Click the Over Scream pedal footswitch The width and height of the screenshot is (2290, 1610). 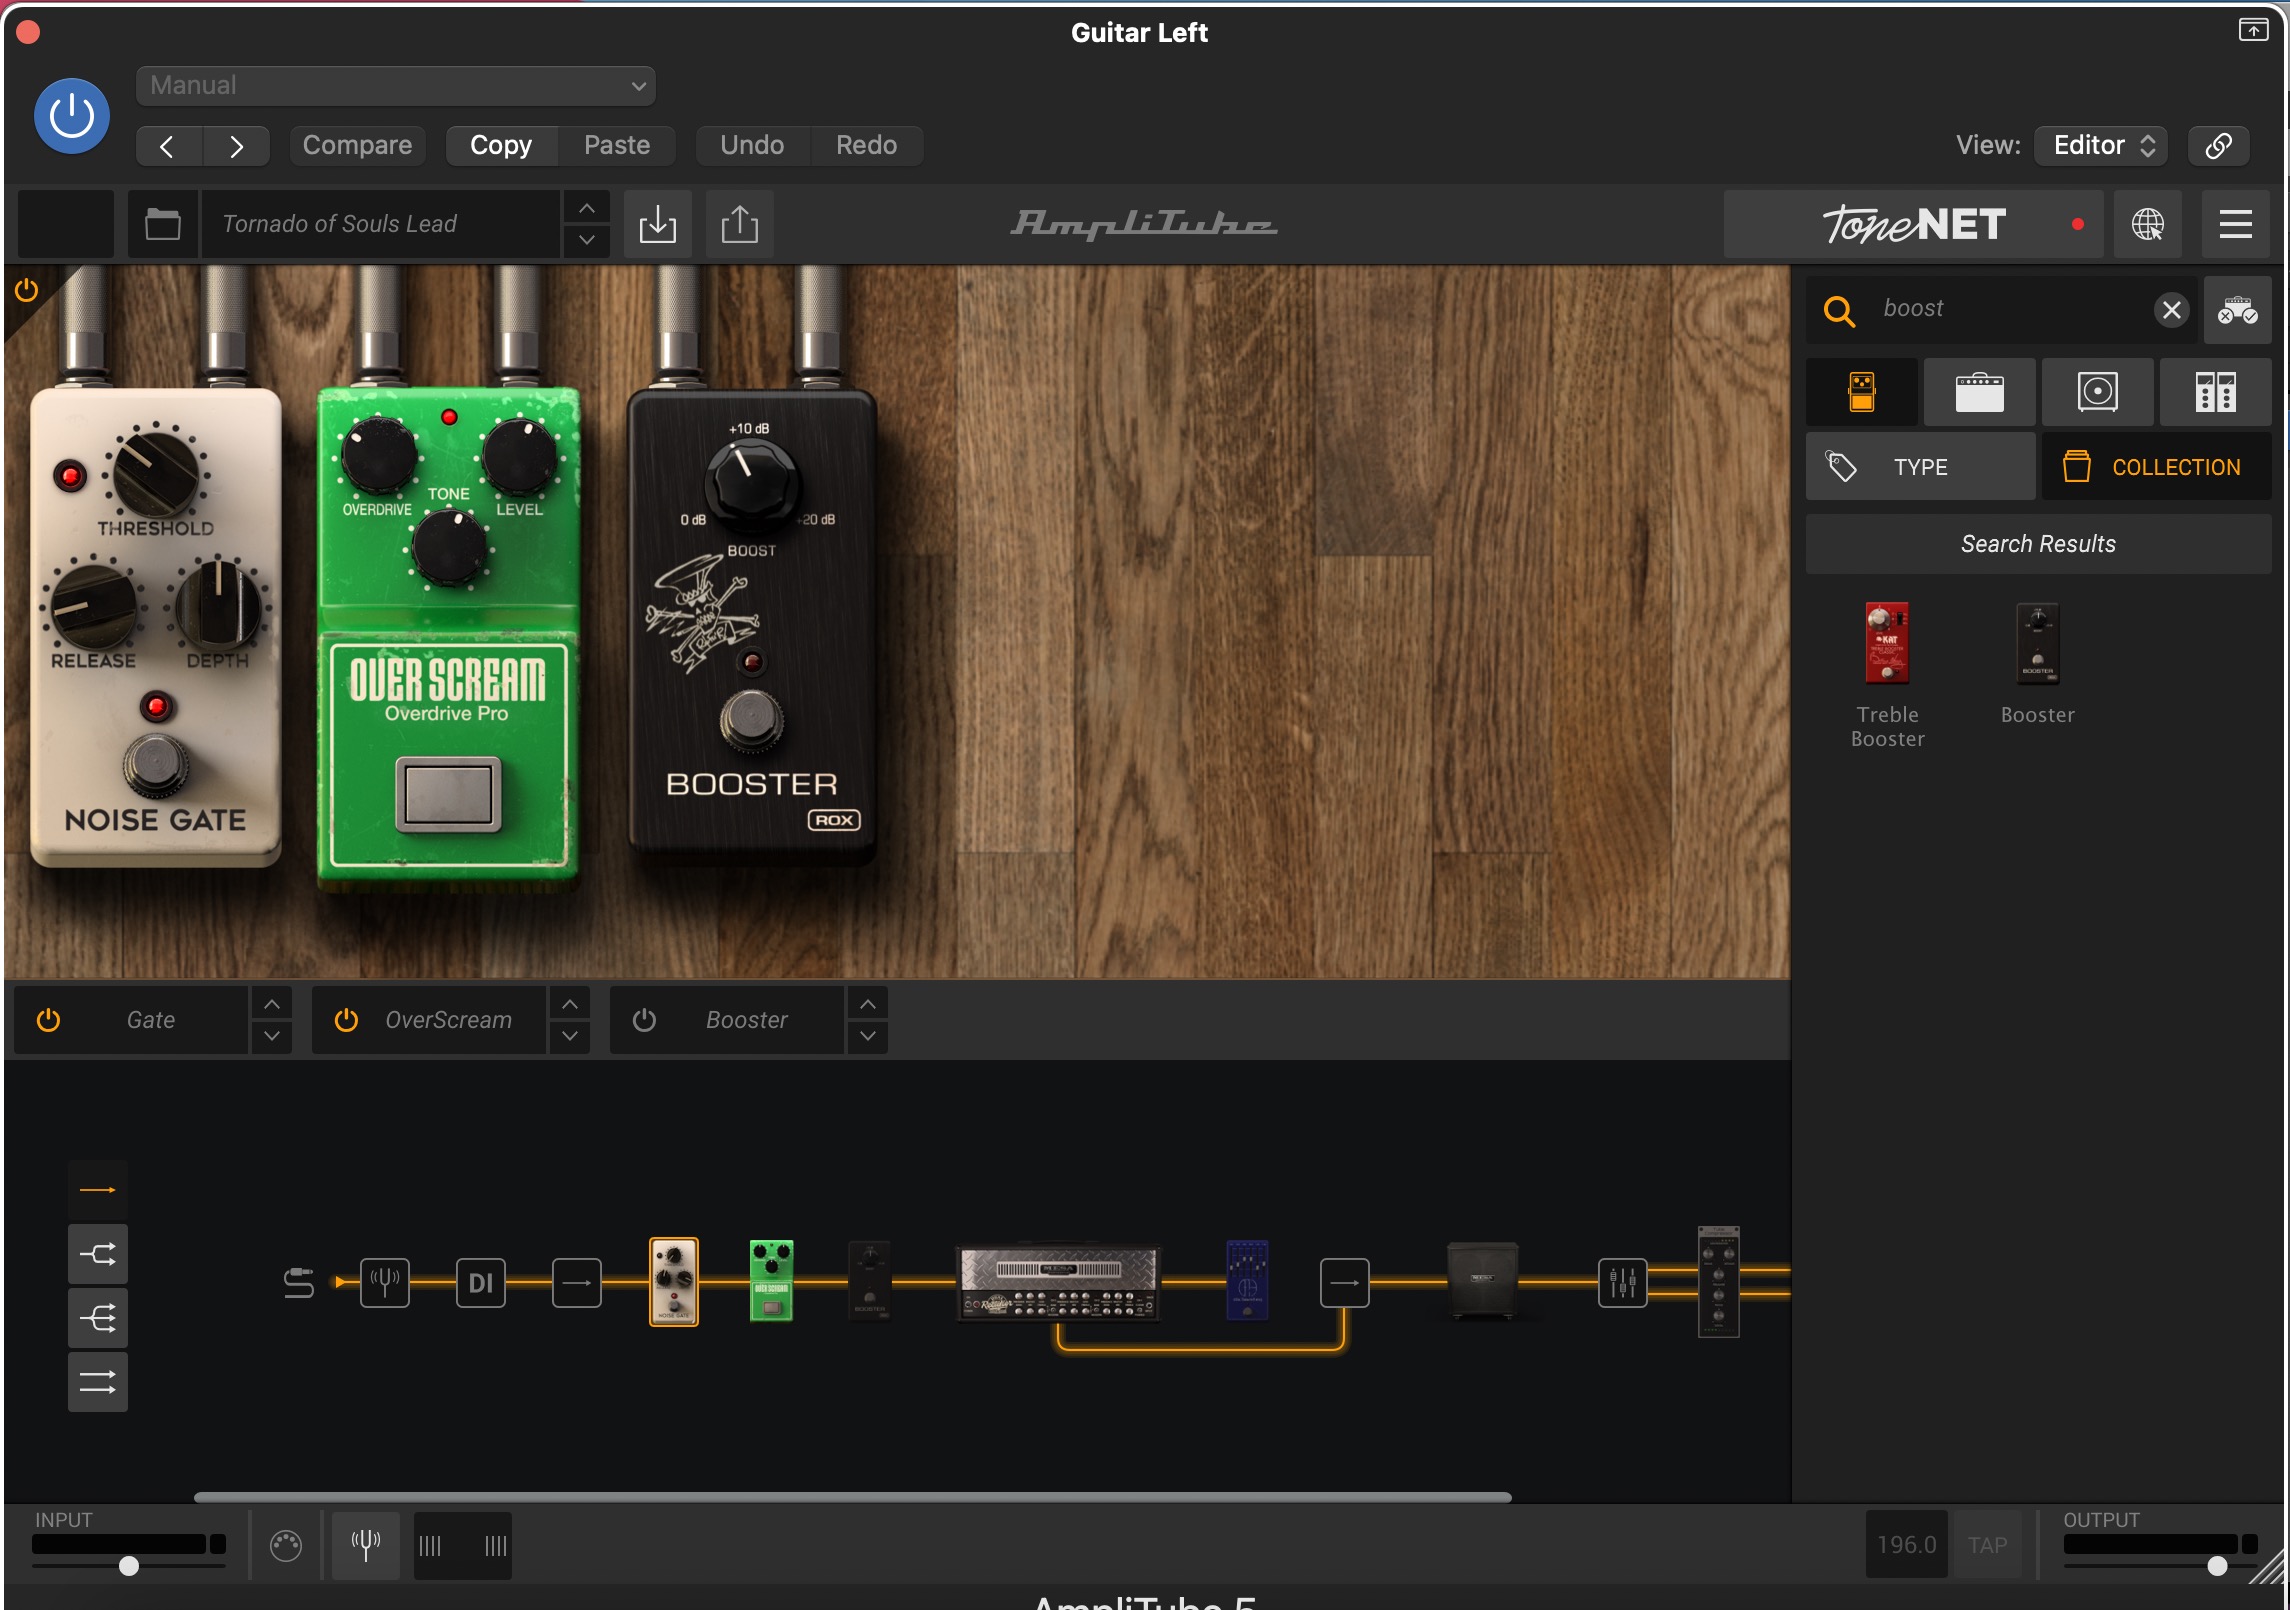pos(448,795)
